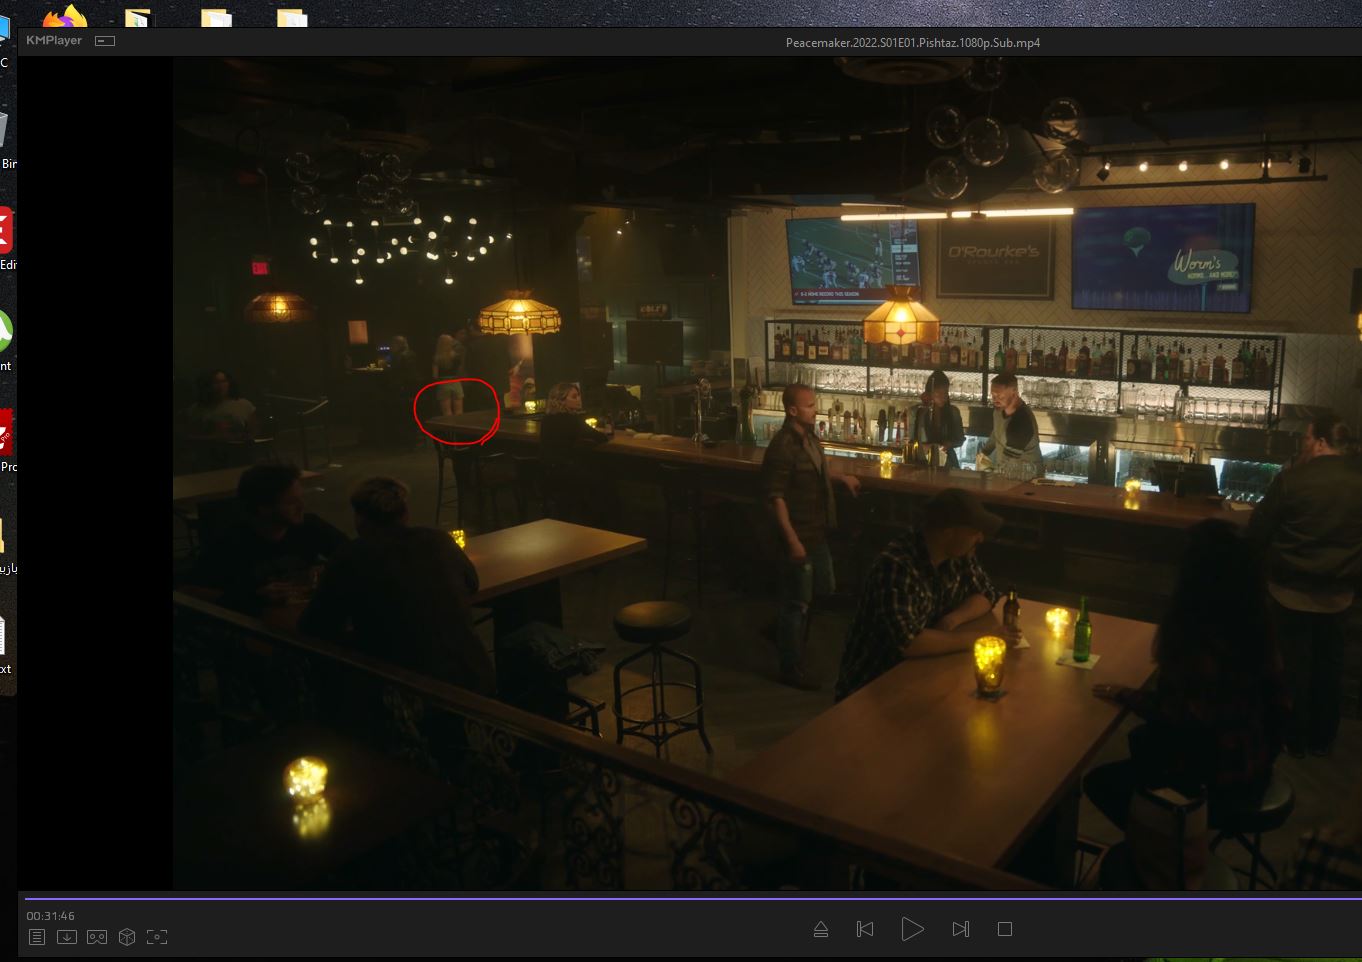Click the Peacemaker video filename title
The height and width of the screenshot is (962, 1362).
912,43
